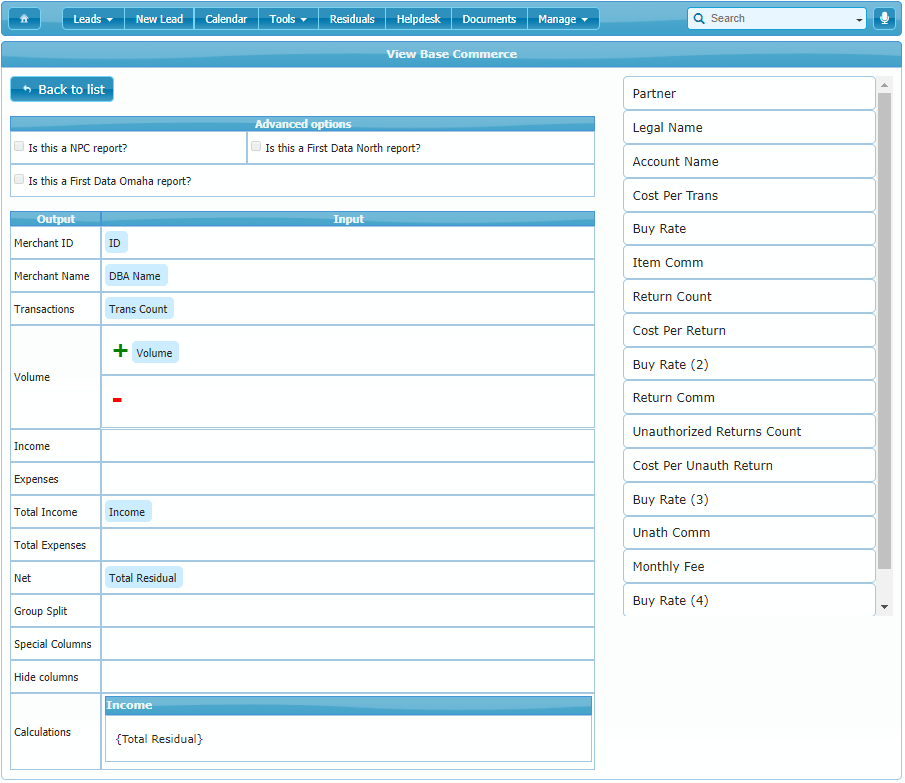Expand the Manage dropdown menu
This screenshot has width=905, height=783.
tap(562, 19)
